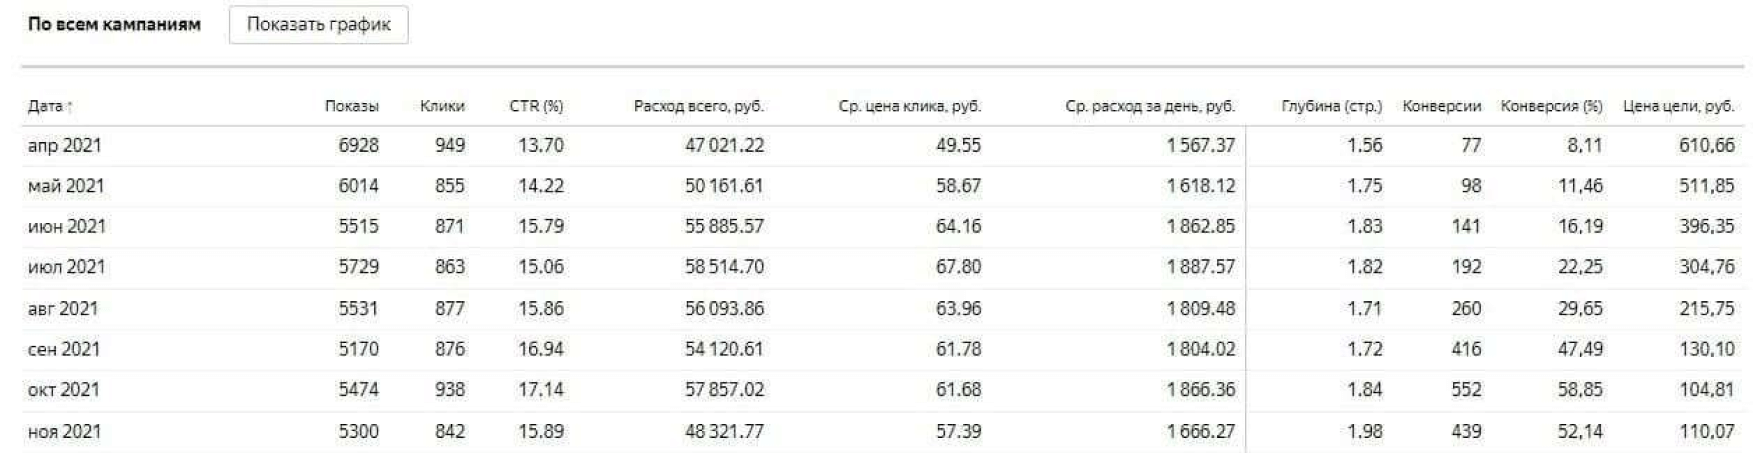Select the июл 2021 row

coord(66,267)
